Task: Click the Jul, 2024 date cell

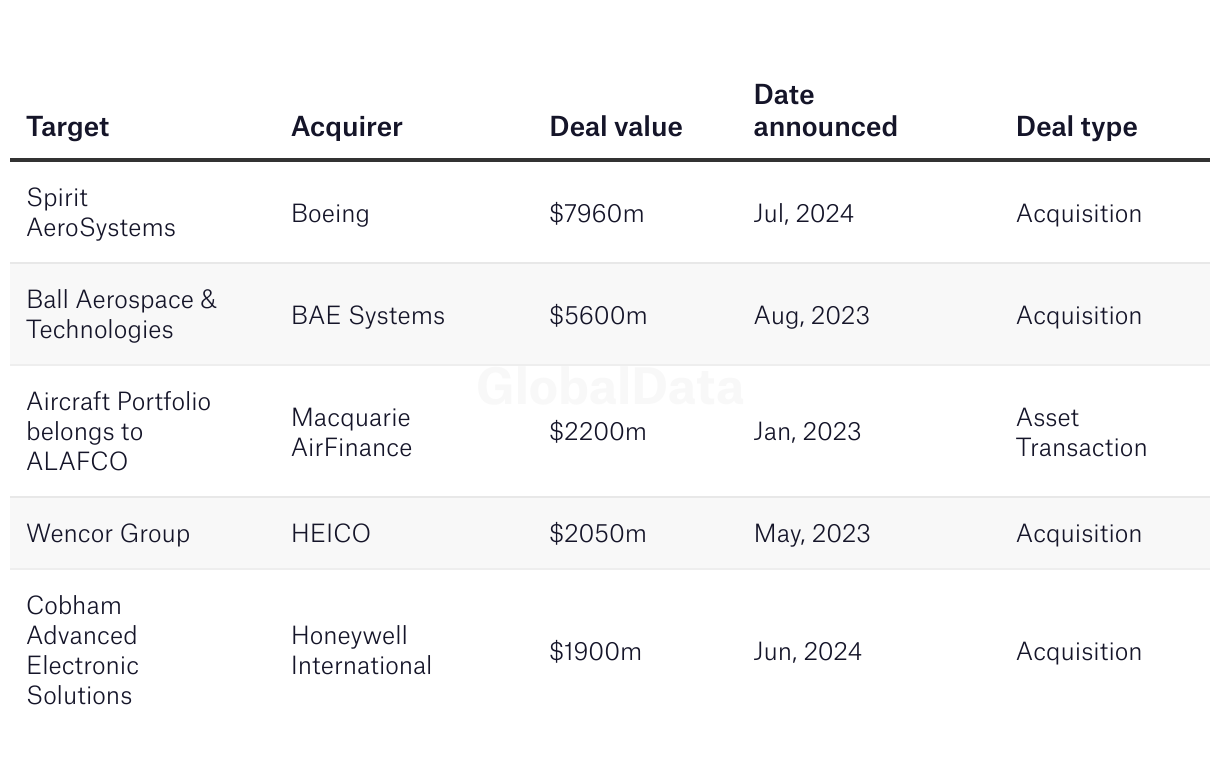Action: point(803,214)
